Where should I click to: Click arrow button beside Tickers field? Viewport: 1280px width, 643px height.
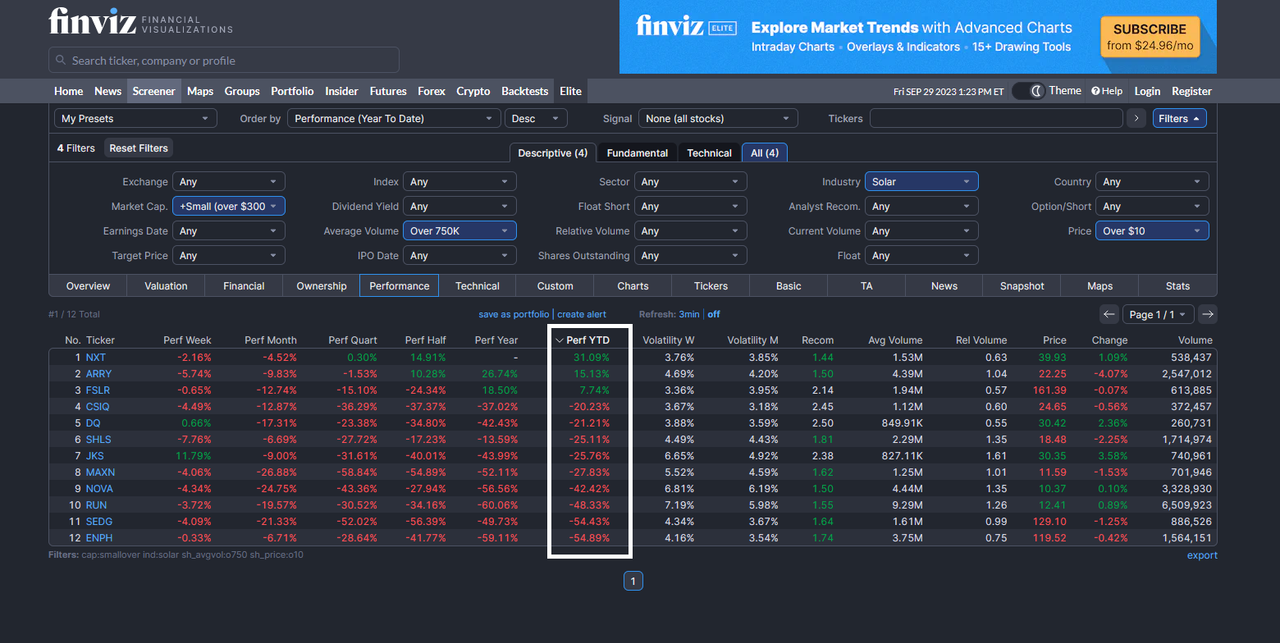[1136, 118]
